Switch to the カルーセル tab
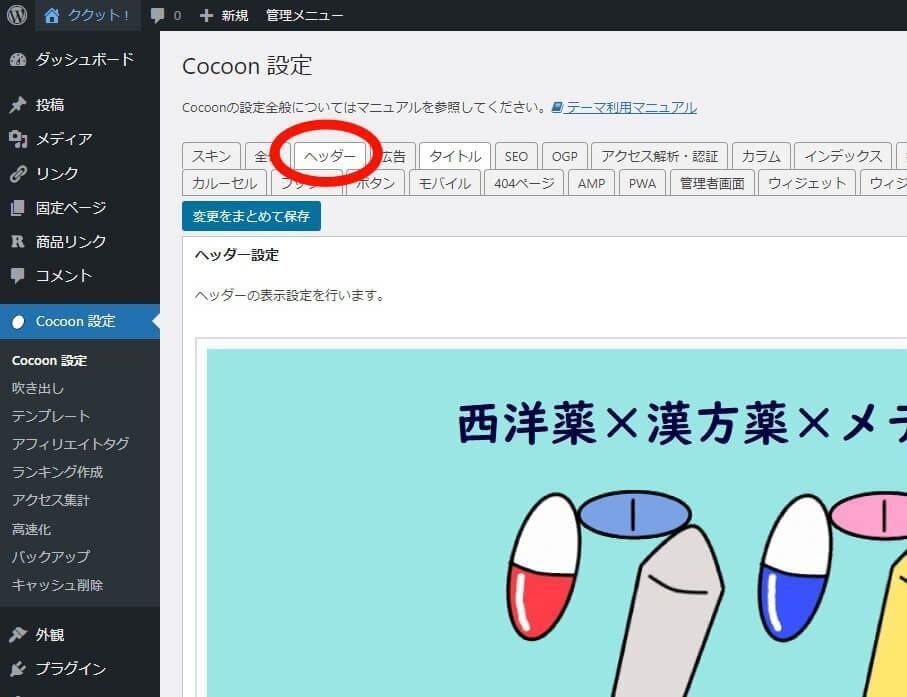This screenshot has height=697, width=907. (224, 183)
